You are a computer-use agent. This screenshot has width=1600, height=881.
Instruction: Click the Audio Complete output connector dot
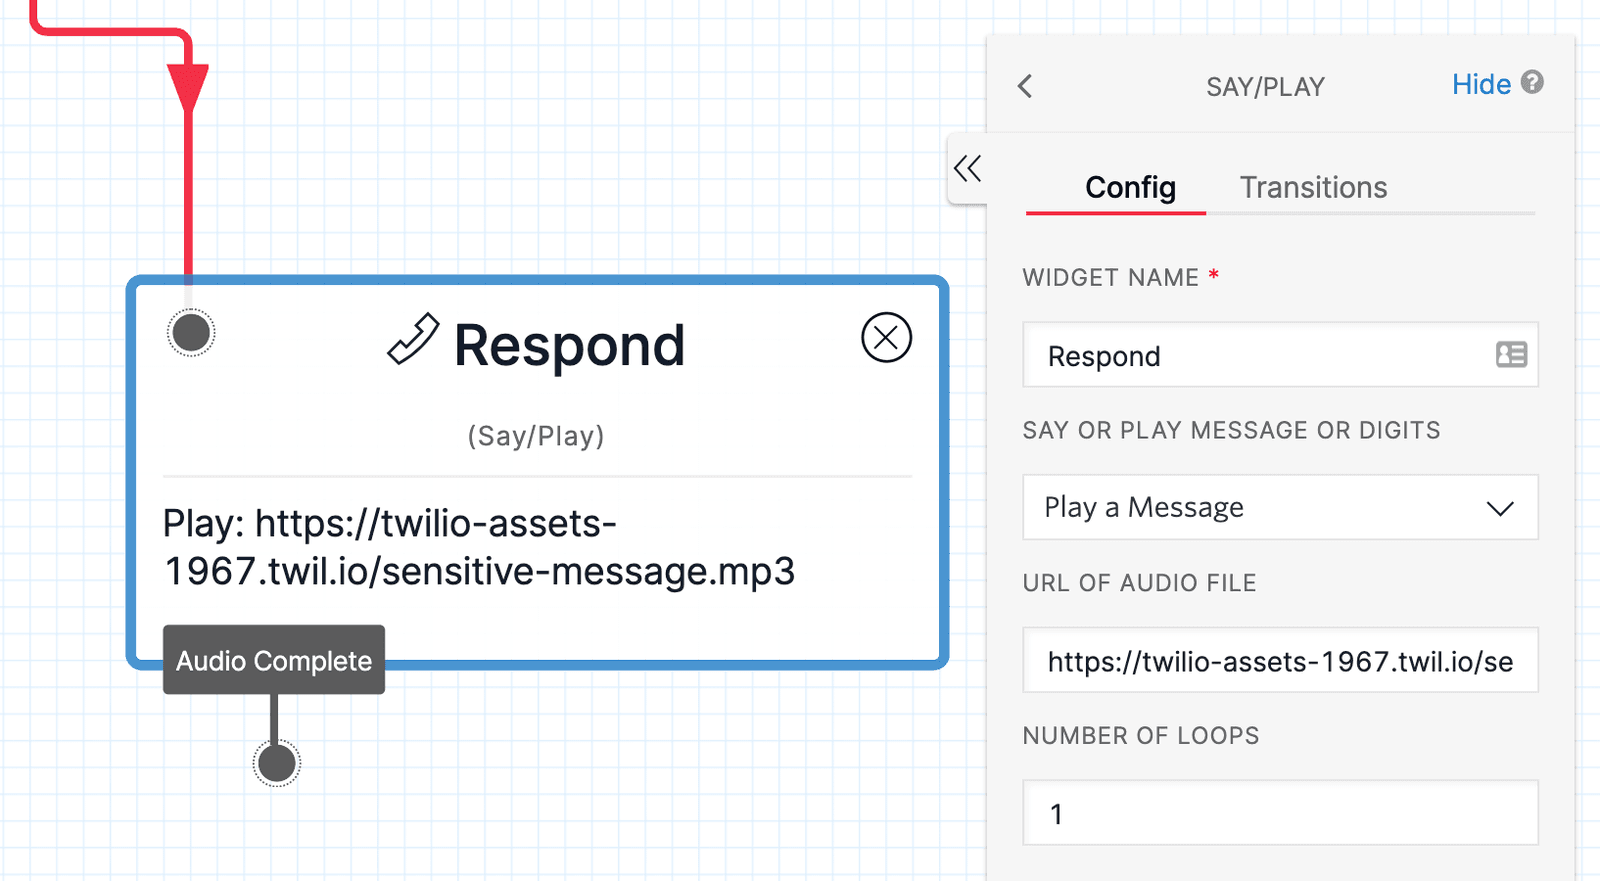click(x=277, y=764)
